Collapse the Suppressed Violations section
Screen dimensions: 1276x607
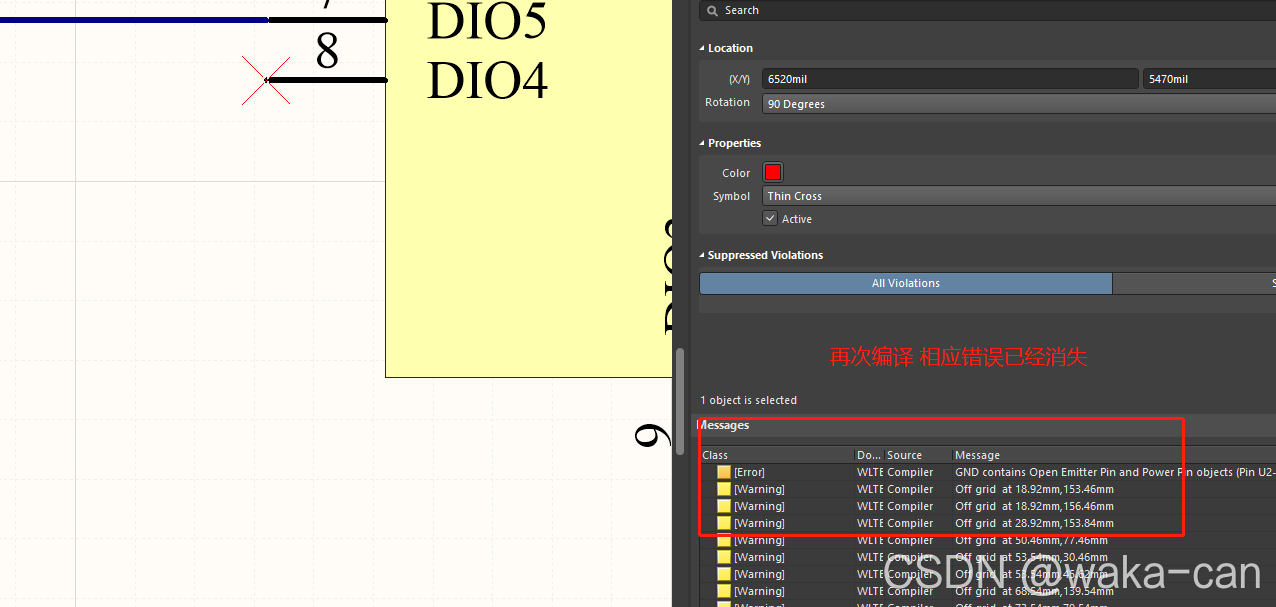[702, 255]
